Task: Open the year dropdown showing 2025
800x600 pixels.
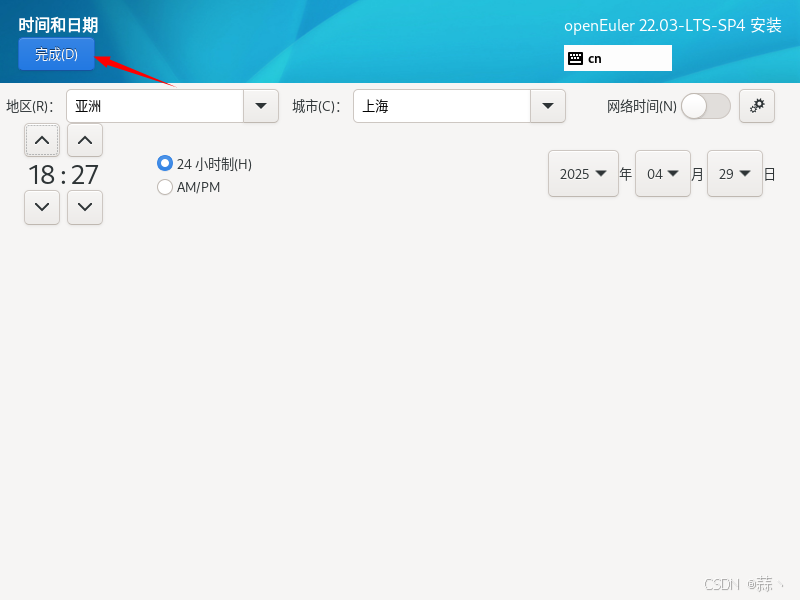Action: pyautogui.click(x=584, y=173)
